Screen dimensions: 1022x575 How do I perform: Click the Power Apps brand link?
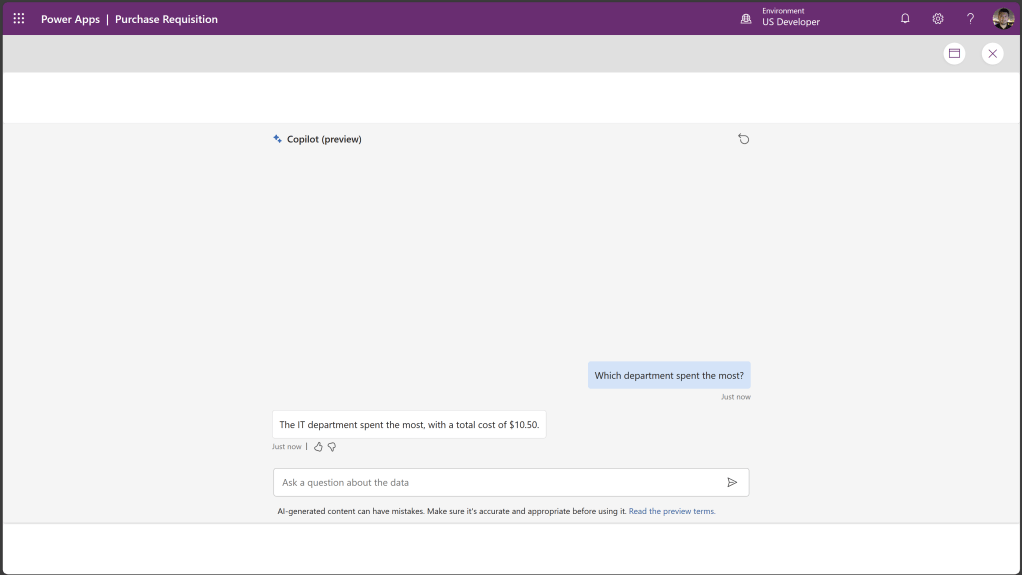[70, 19]
